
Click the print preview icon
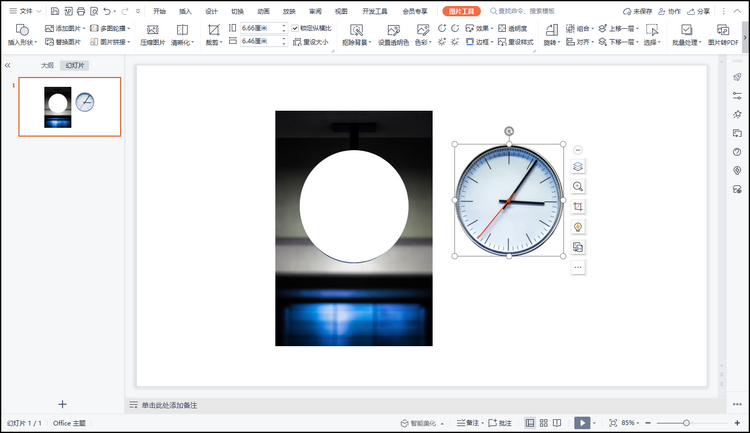(x=94, y=11)
